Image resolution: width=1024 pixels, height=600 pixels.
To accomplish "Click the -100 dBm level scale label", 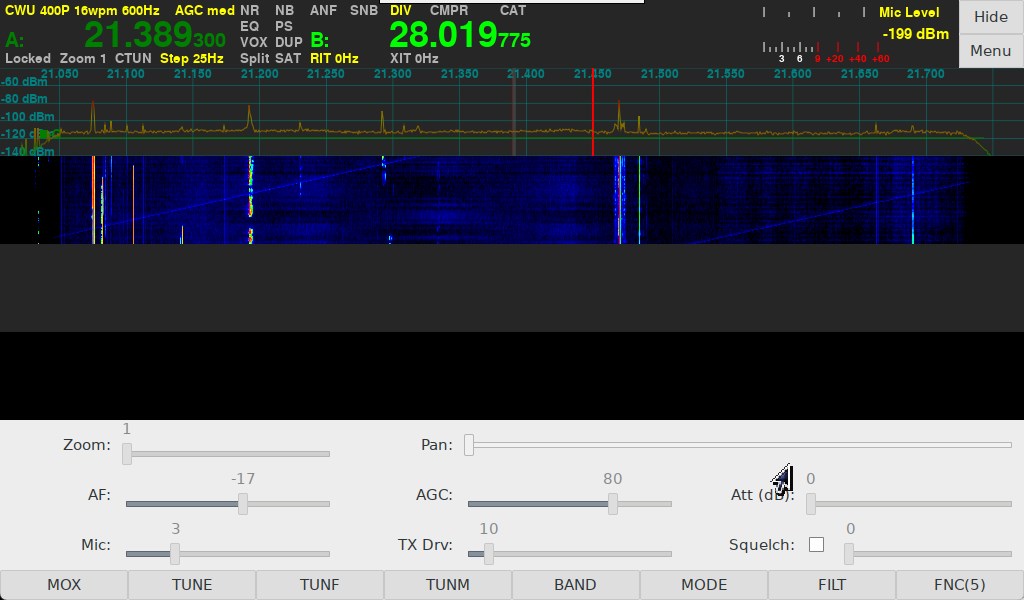I will point(27,117).
